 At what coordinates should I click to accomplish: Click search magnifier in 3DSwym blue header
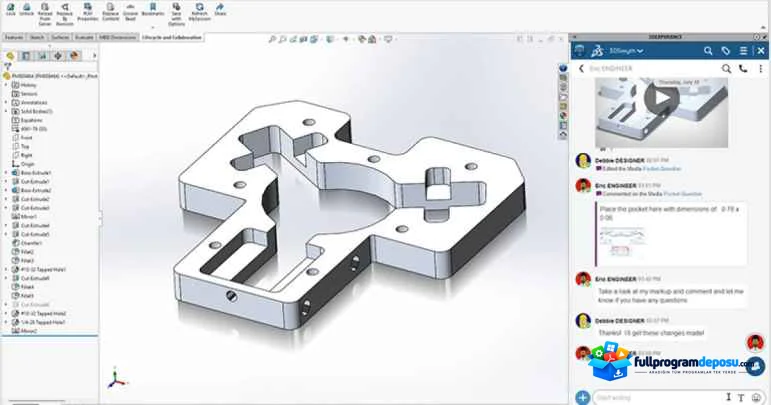[708, 51]
